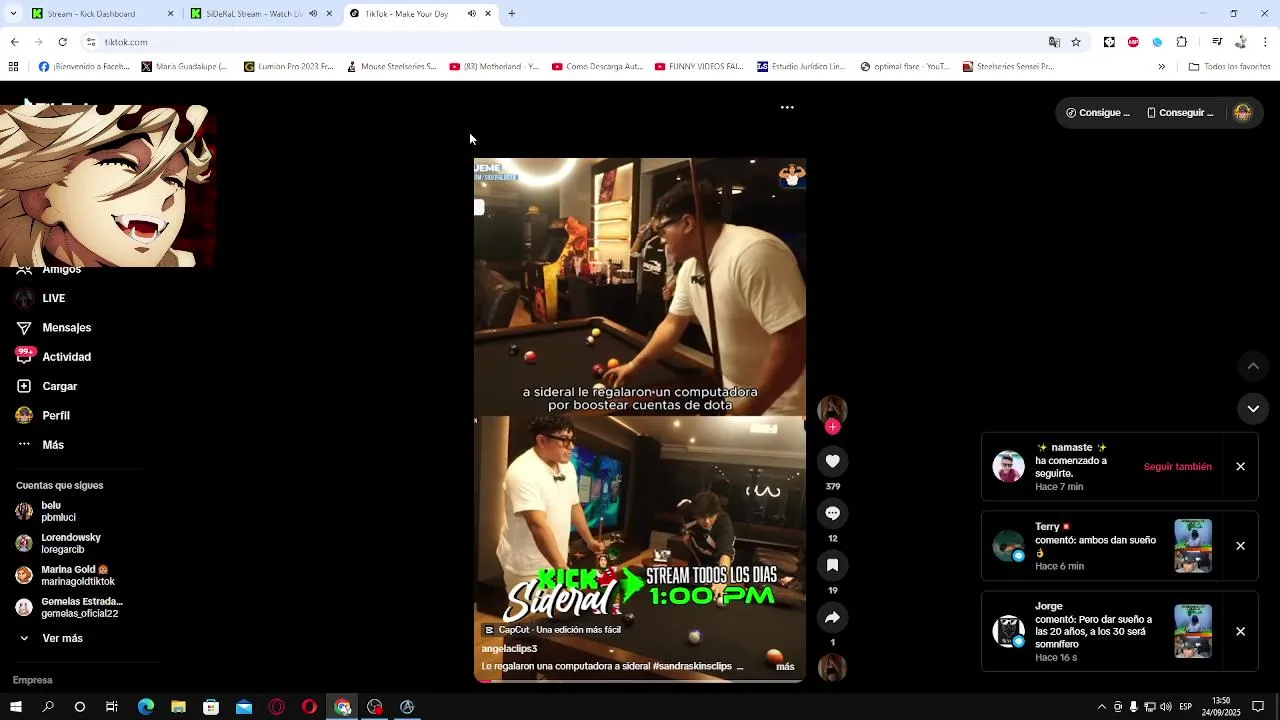Click the CapCut editing link on video
Image resolution: width=1280 pixels, height=720 pixels.
coord(552,630)
